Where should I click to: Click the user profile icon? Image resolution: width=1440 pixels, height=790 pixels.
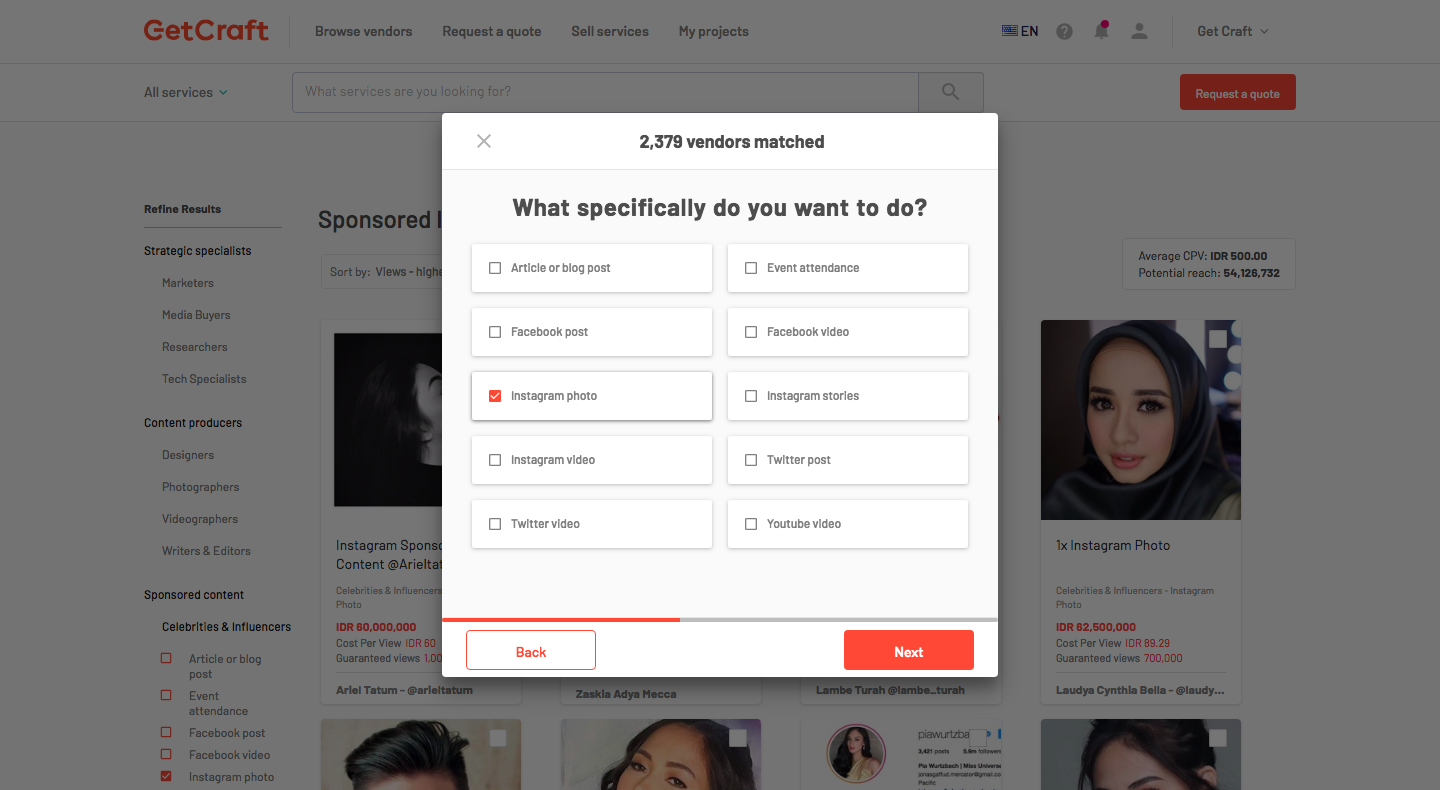[x=1139, y=31]
